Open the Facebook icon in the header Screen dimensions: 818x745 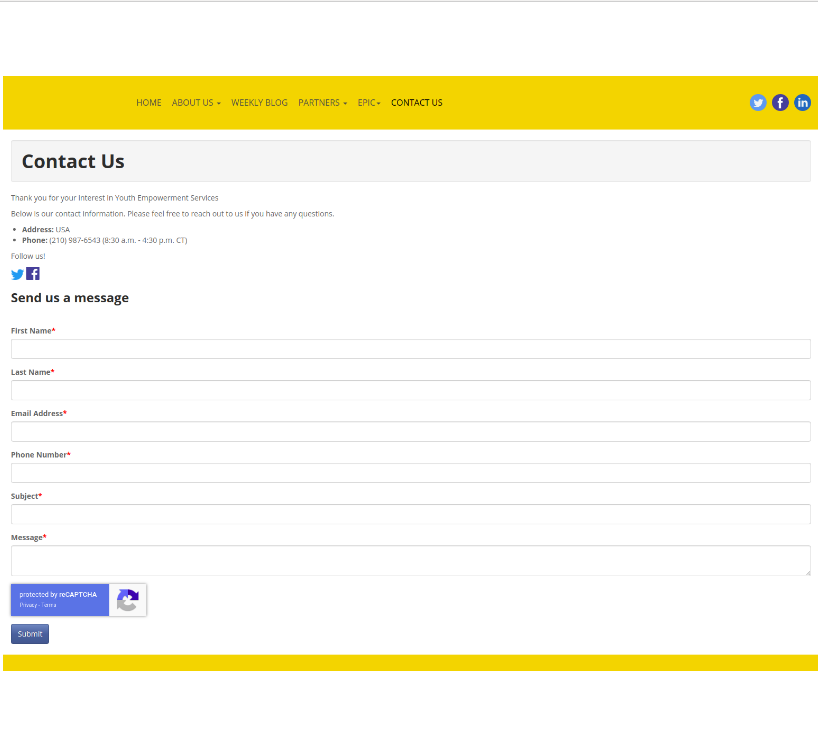pos(780,102)
